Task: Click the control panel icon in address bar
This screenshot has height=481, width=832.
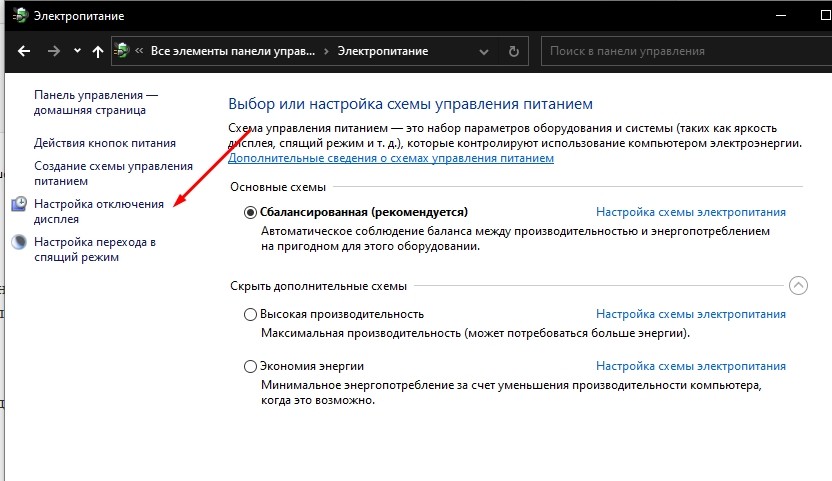Action: click(x=122, y=51)
